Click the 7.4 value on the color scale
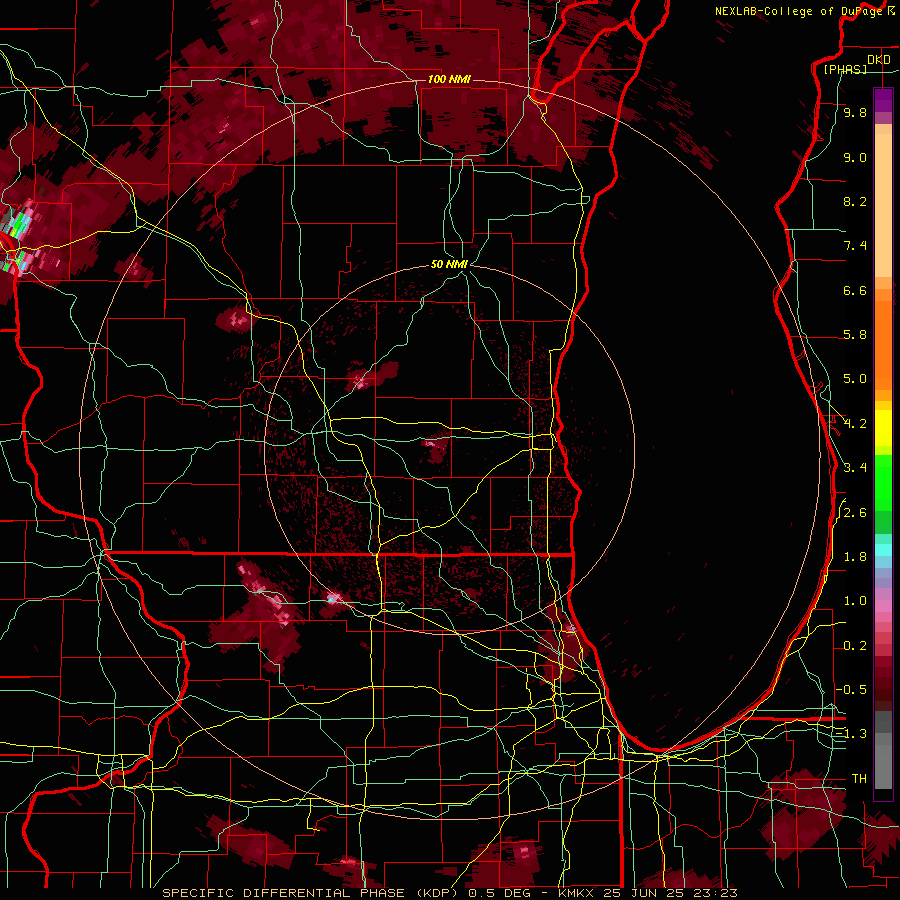900x900 pixels. [x=855, y=246]
